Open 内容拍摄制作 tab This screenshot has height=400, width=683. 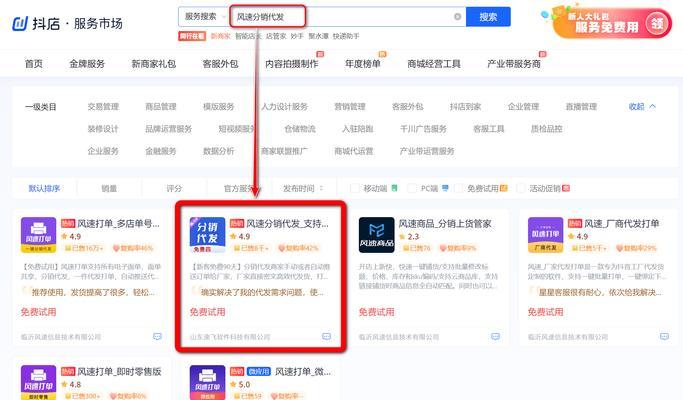[x=292, y=64]
